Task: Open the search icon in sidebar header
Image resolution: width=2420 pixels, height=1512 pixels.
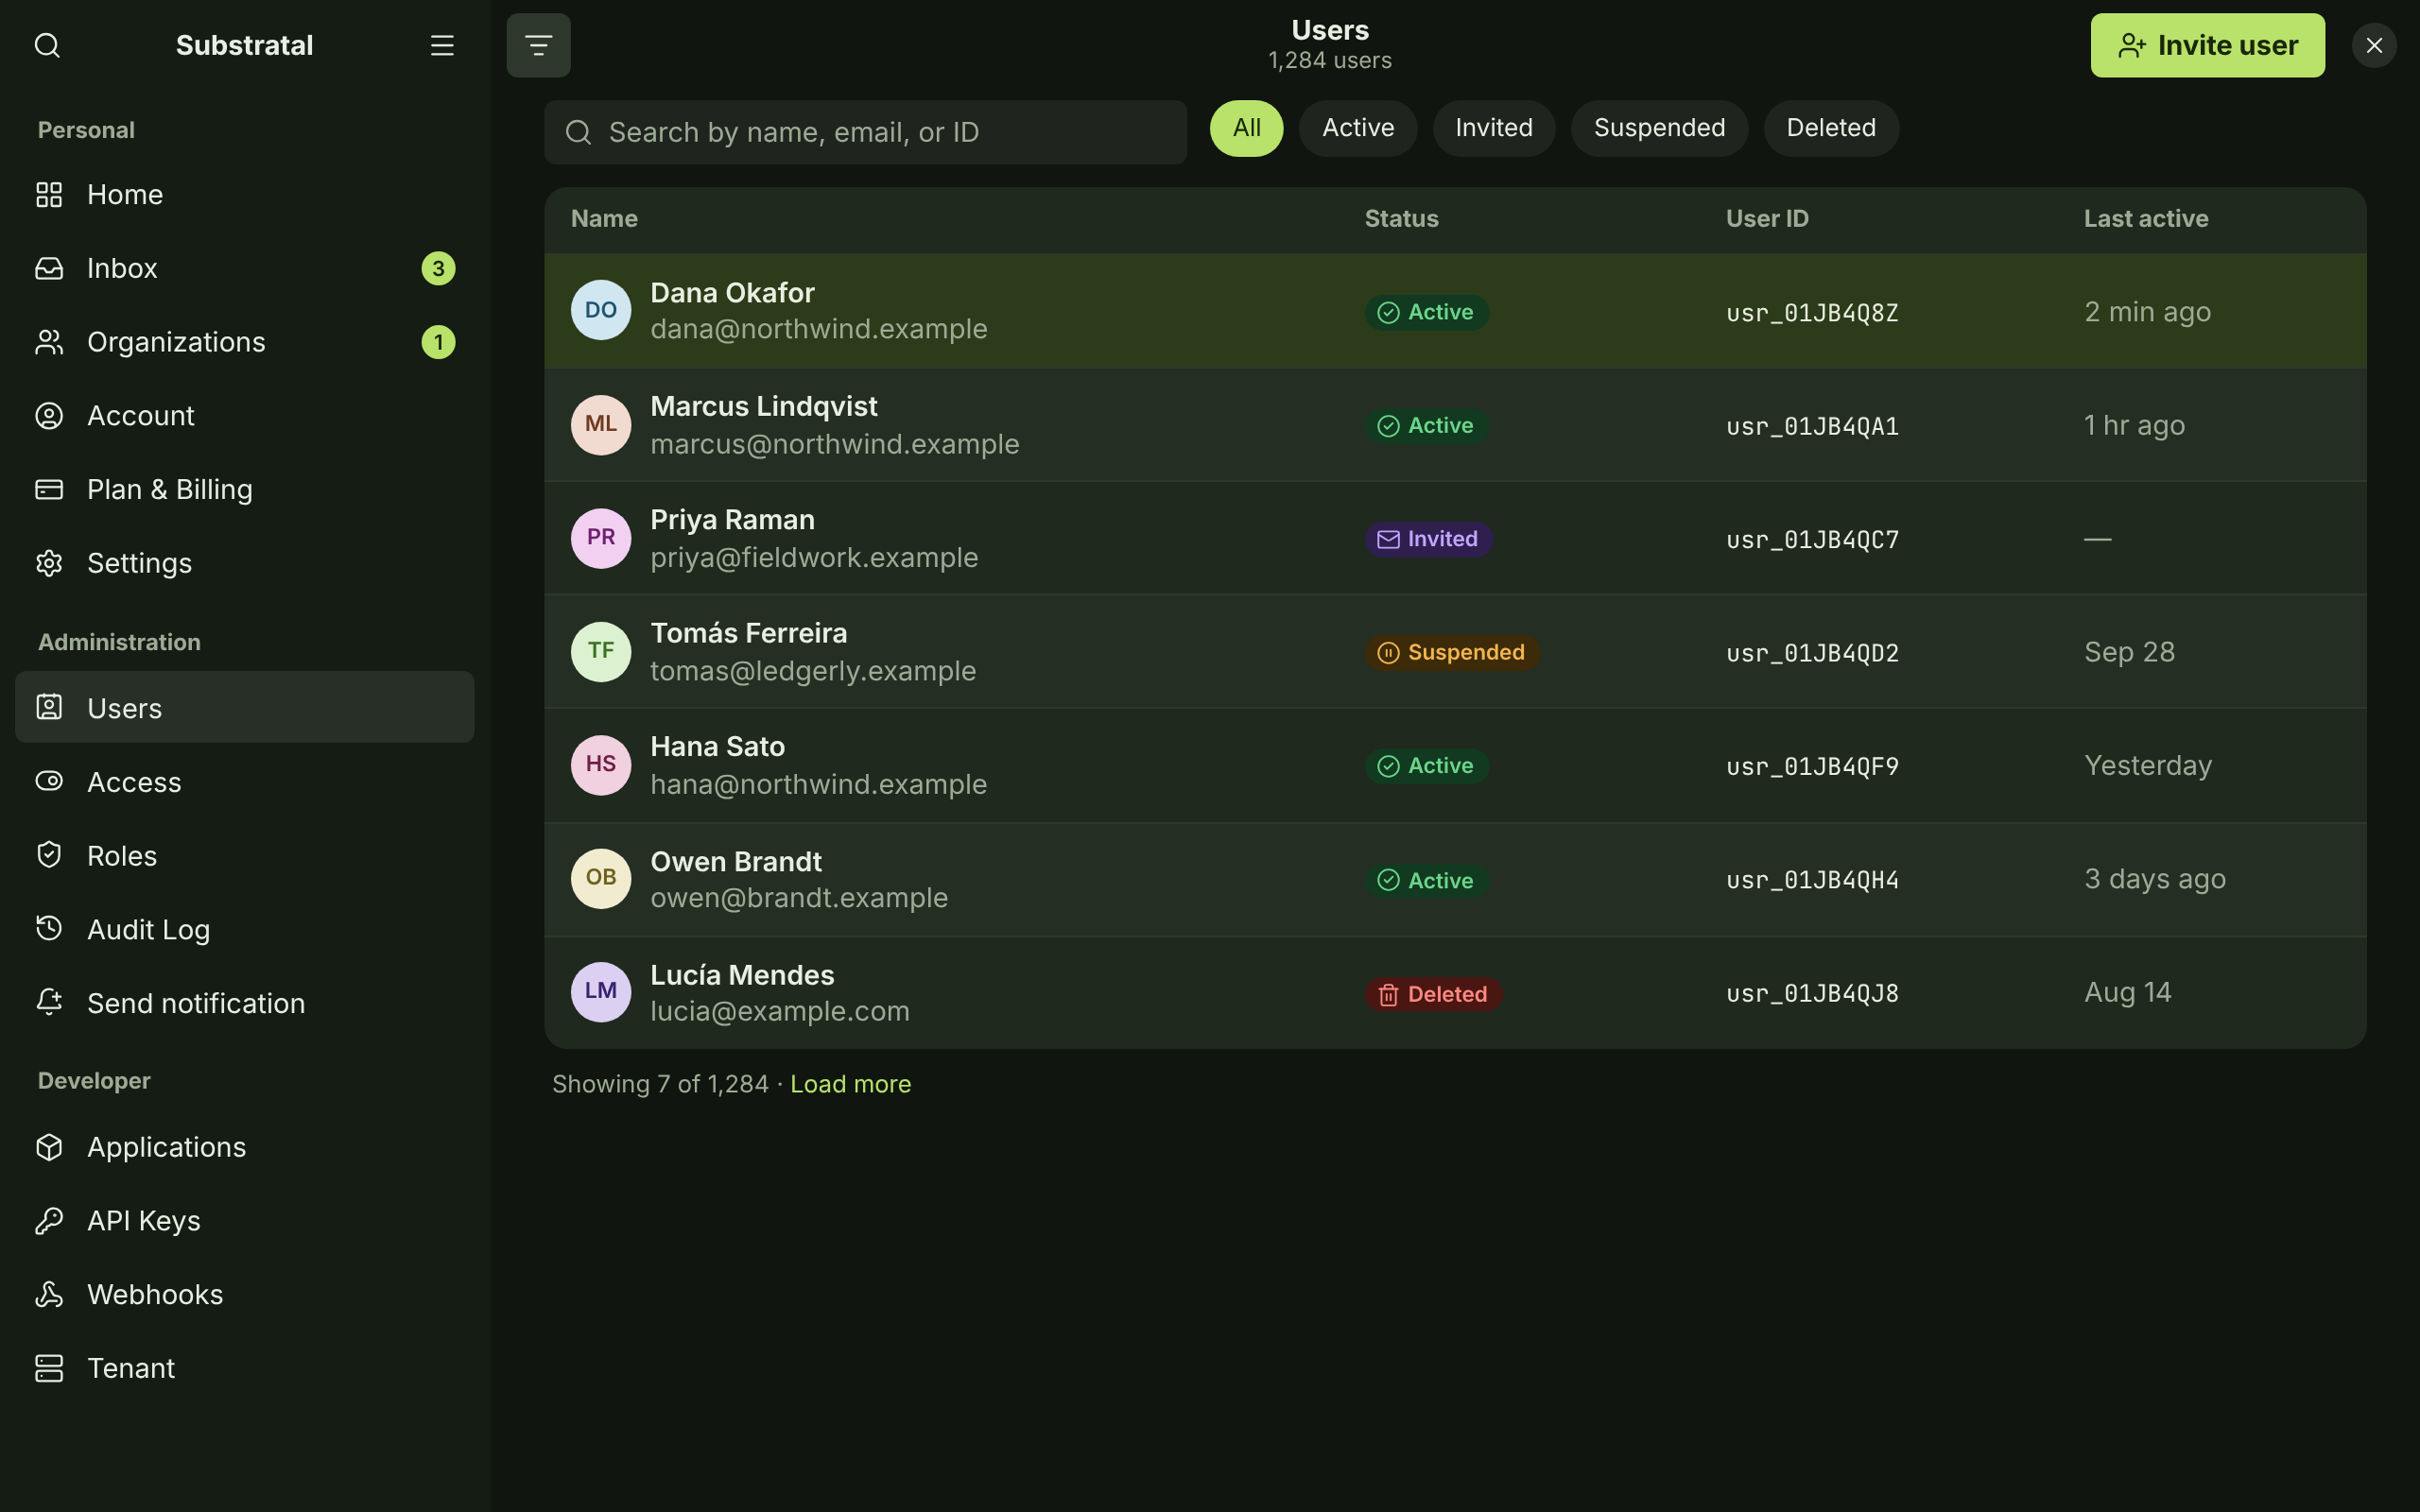Action: click(x=47, y=45)
